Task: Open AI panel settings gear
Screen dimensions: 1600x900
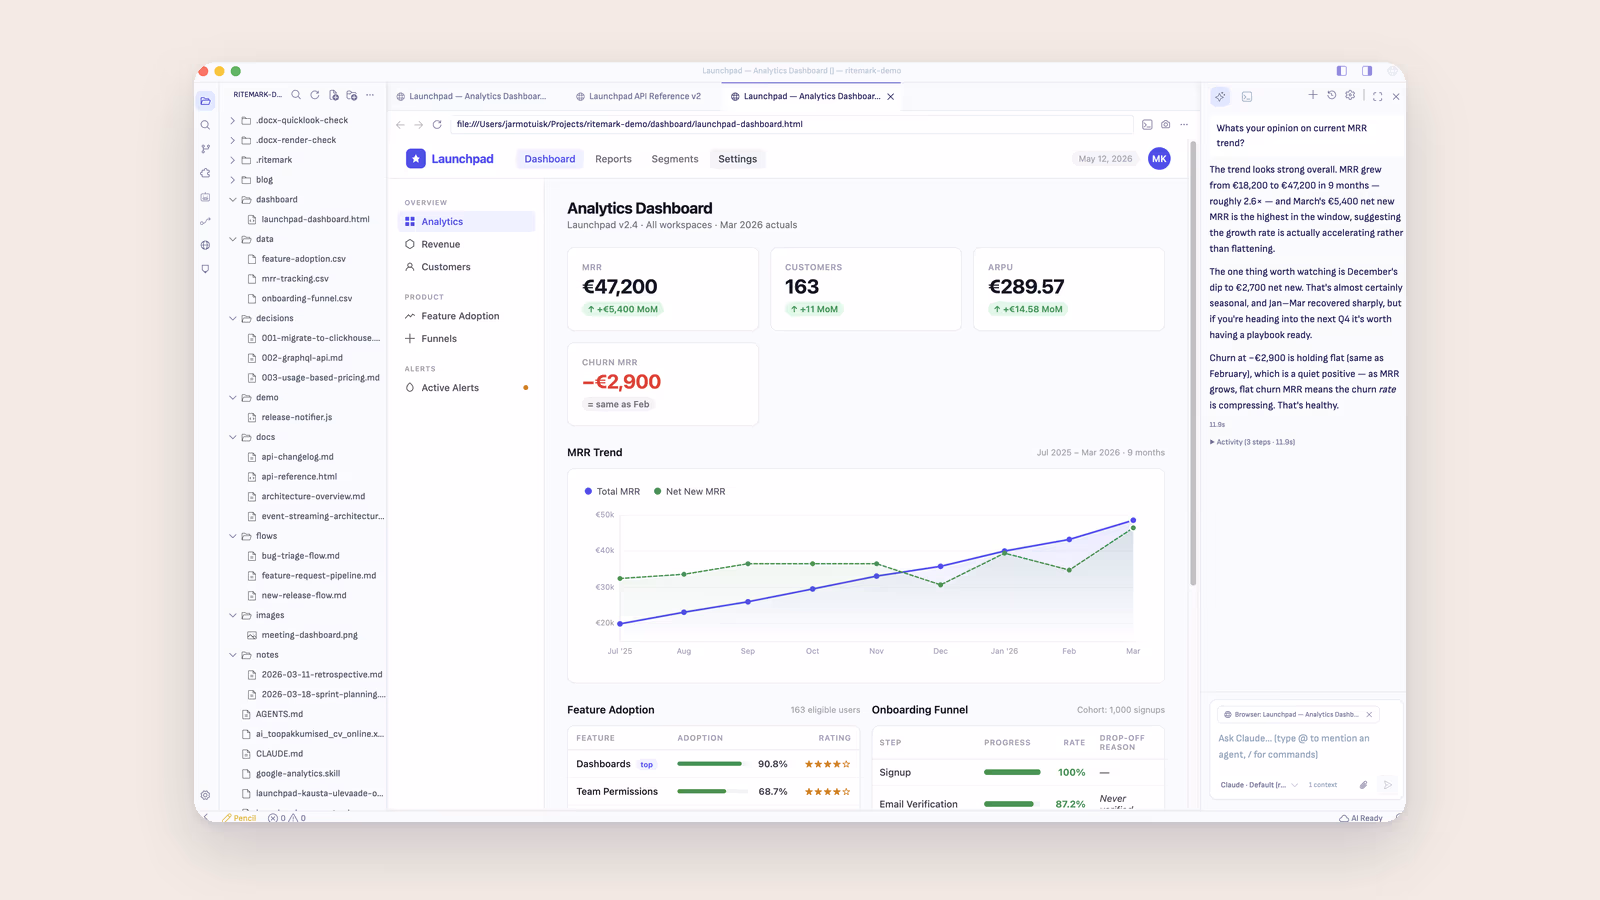Action: pyautogui.click(x=1350, y=95)
